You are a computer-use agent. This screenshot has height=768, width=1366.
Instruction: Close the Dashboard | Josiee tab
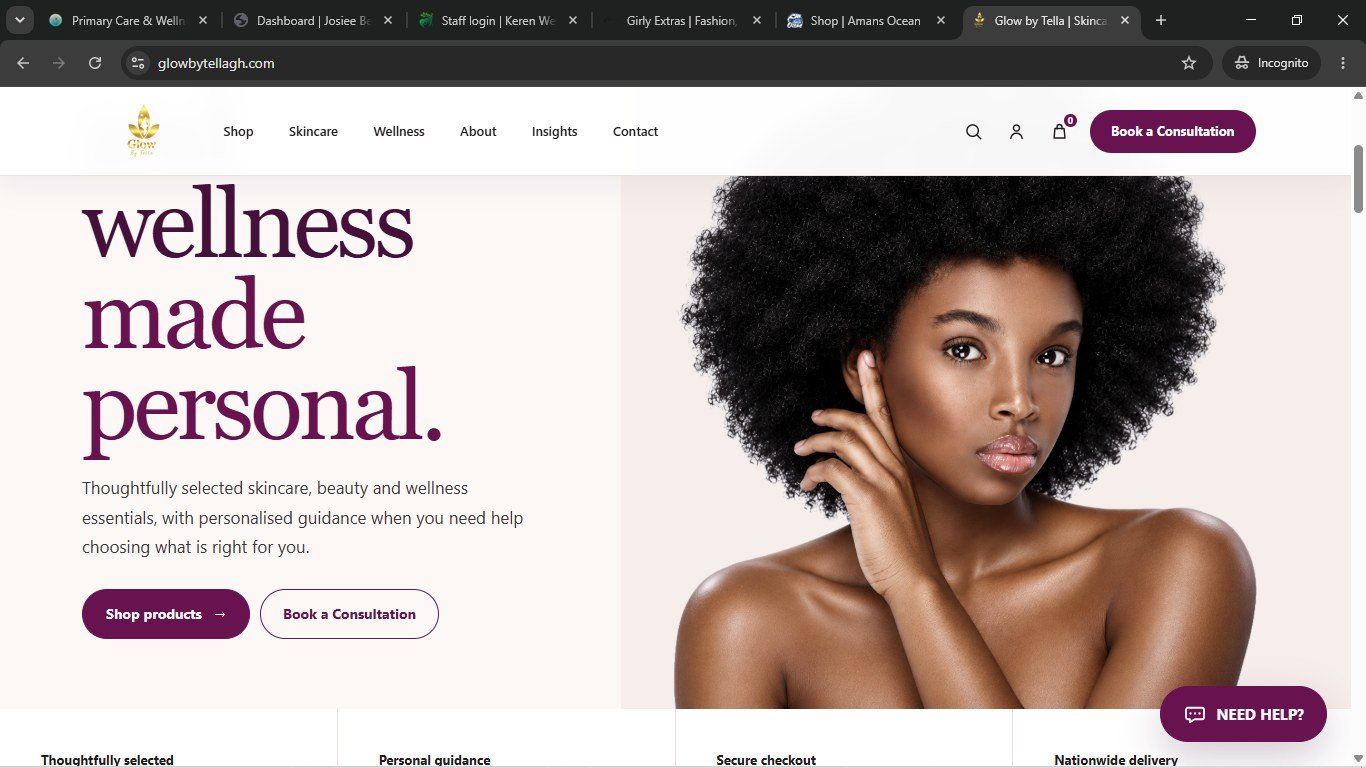click(x=388, y=20)
